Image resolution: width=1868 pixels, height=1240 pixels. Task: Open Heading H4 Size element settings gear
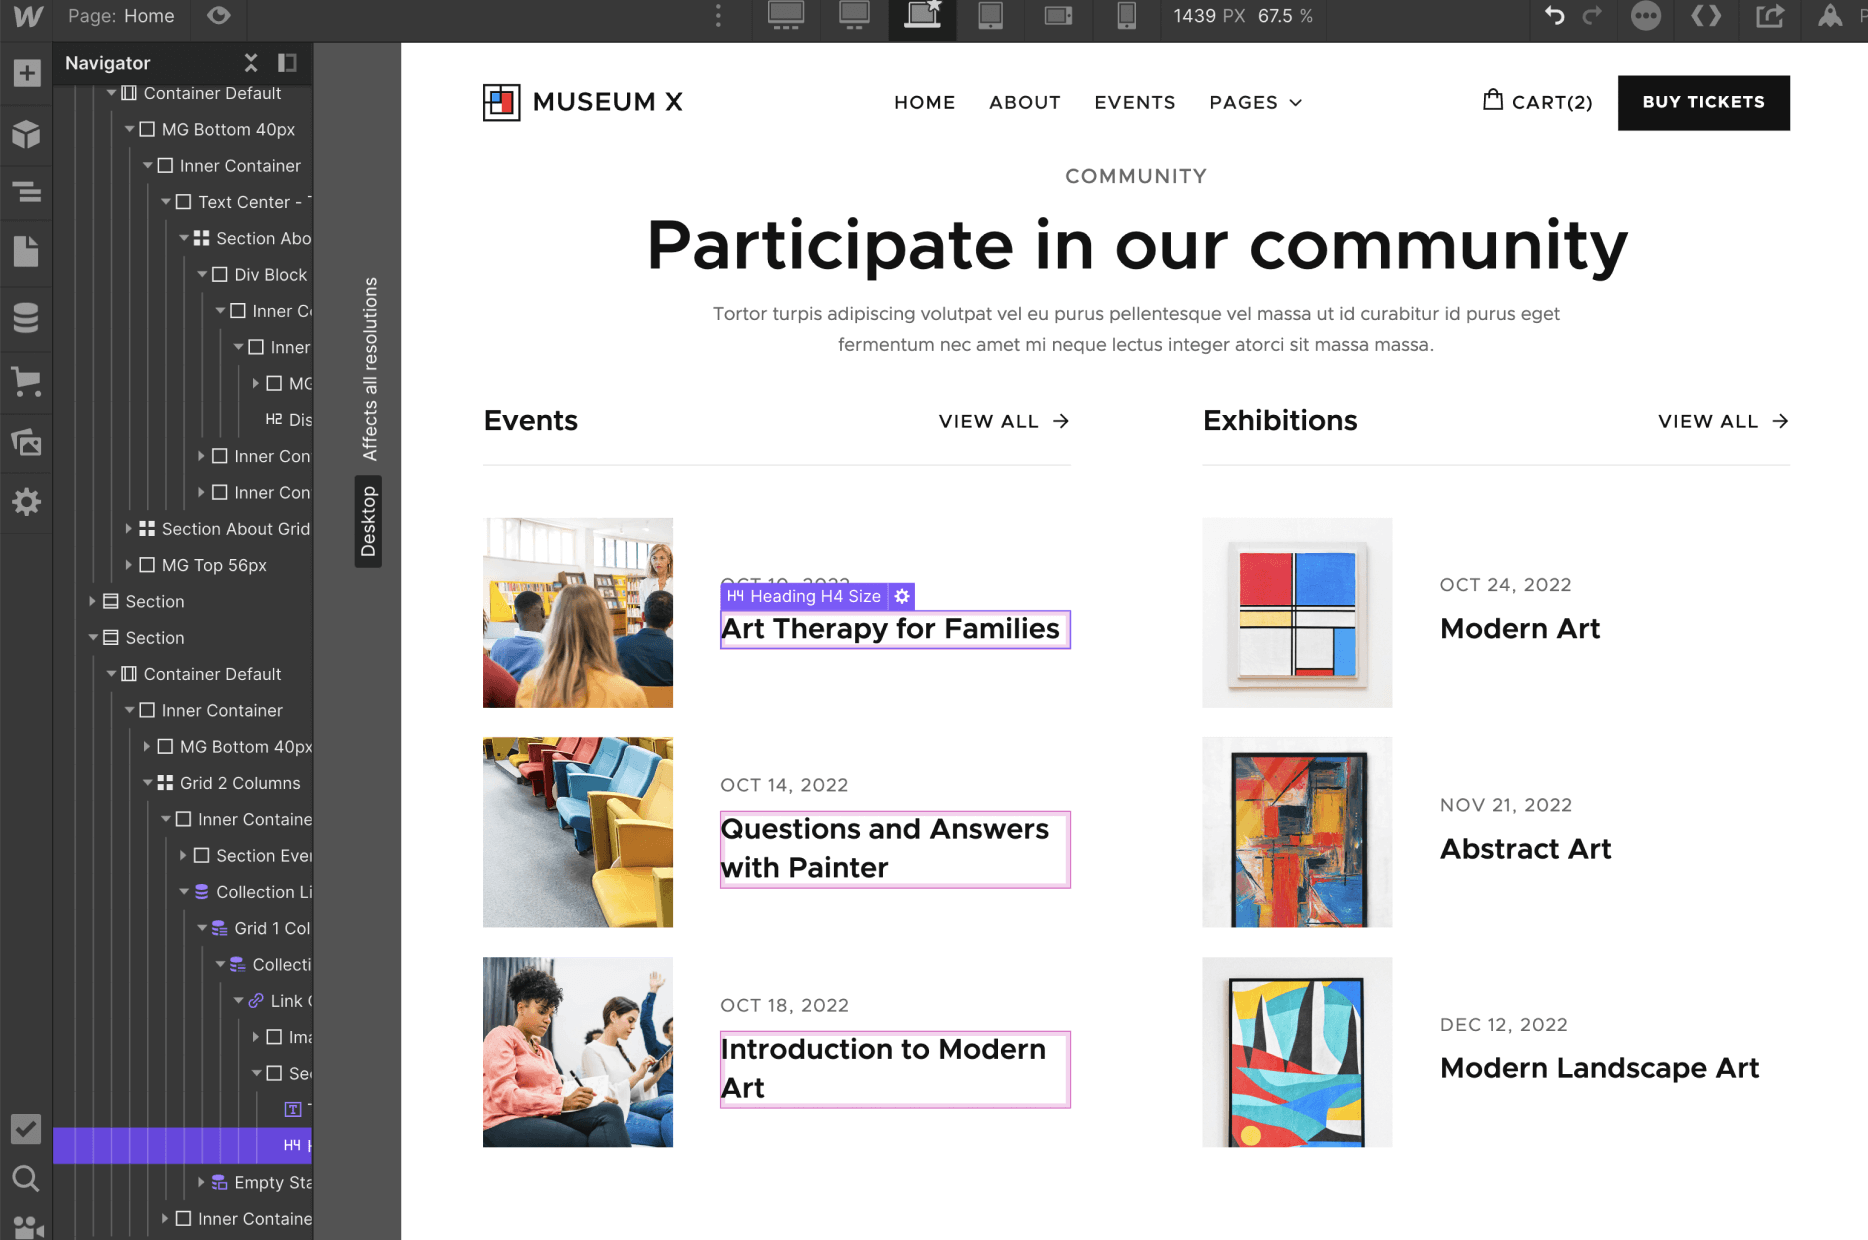pyautogui.click(x=903, y=596)
